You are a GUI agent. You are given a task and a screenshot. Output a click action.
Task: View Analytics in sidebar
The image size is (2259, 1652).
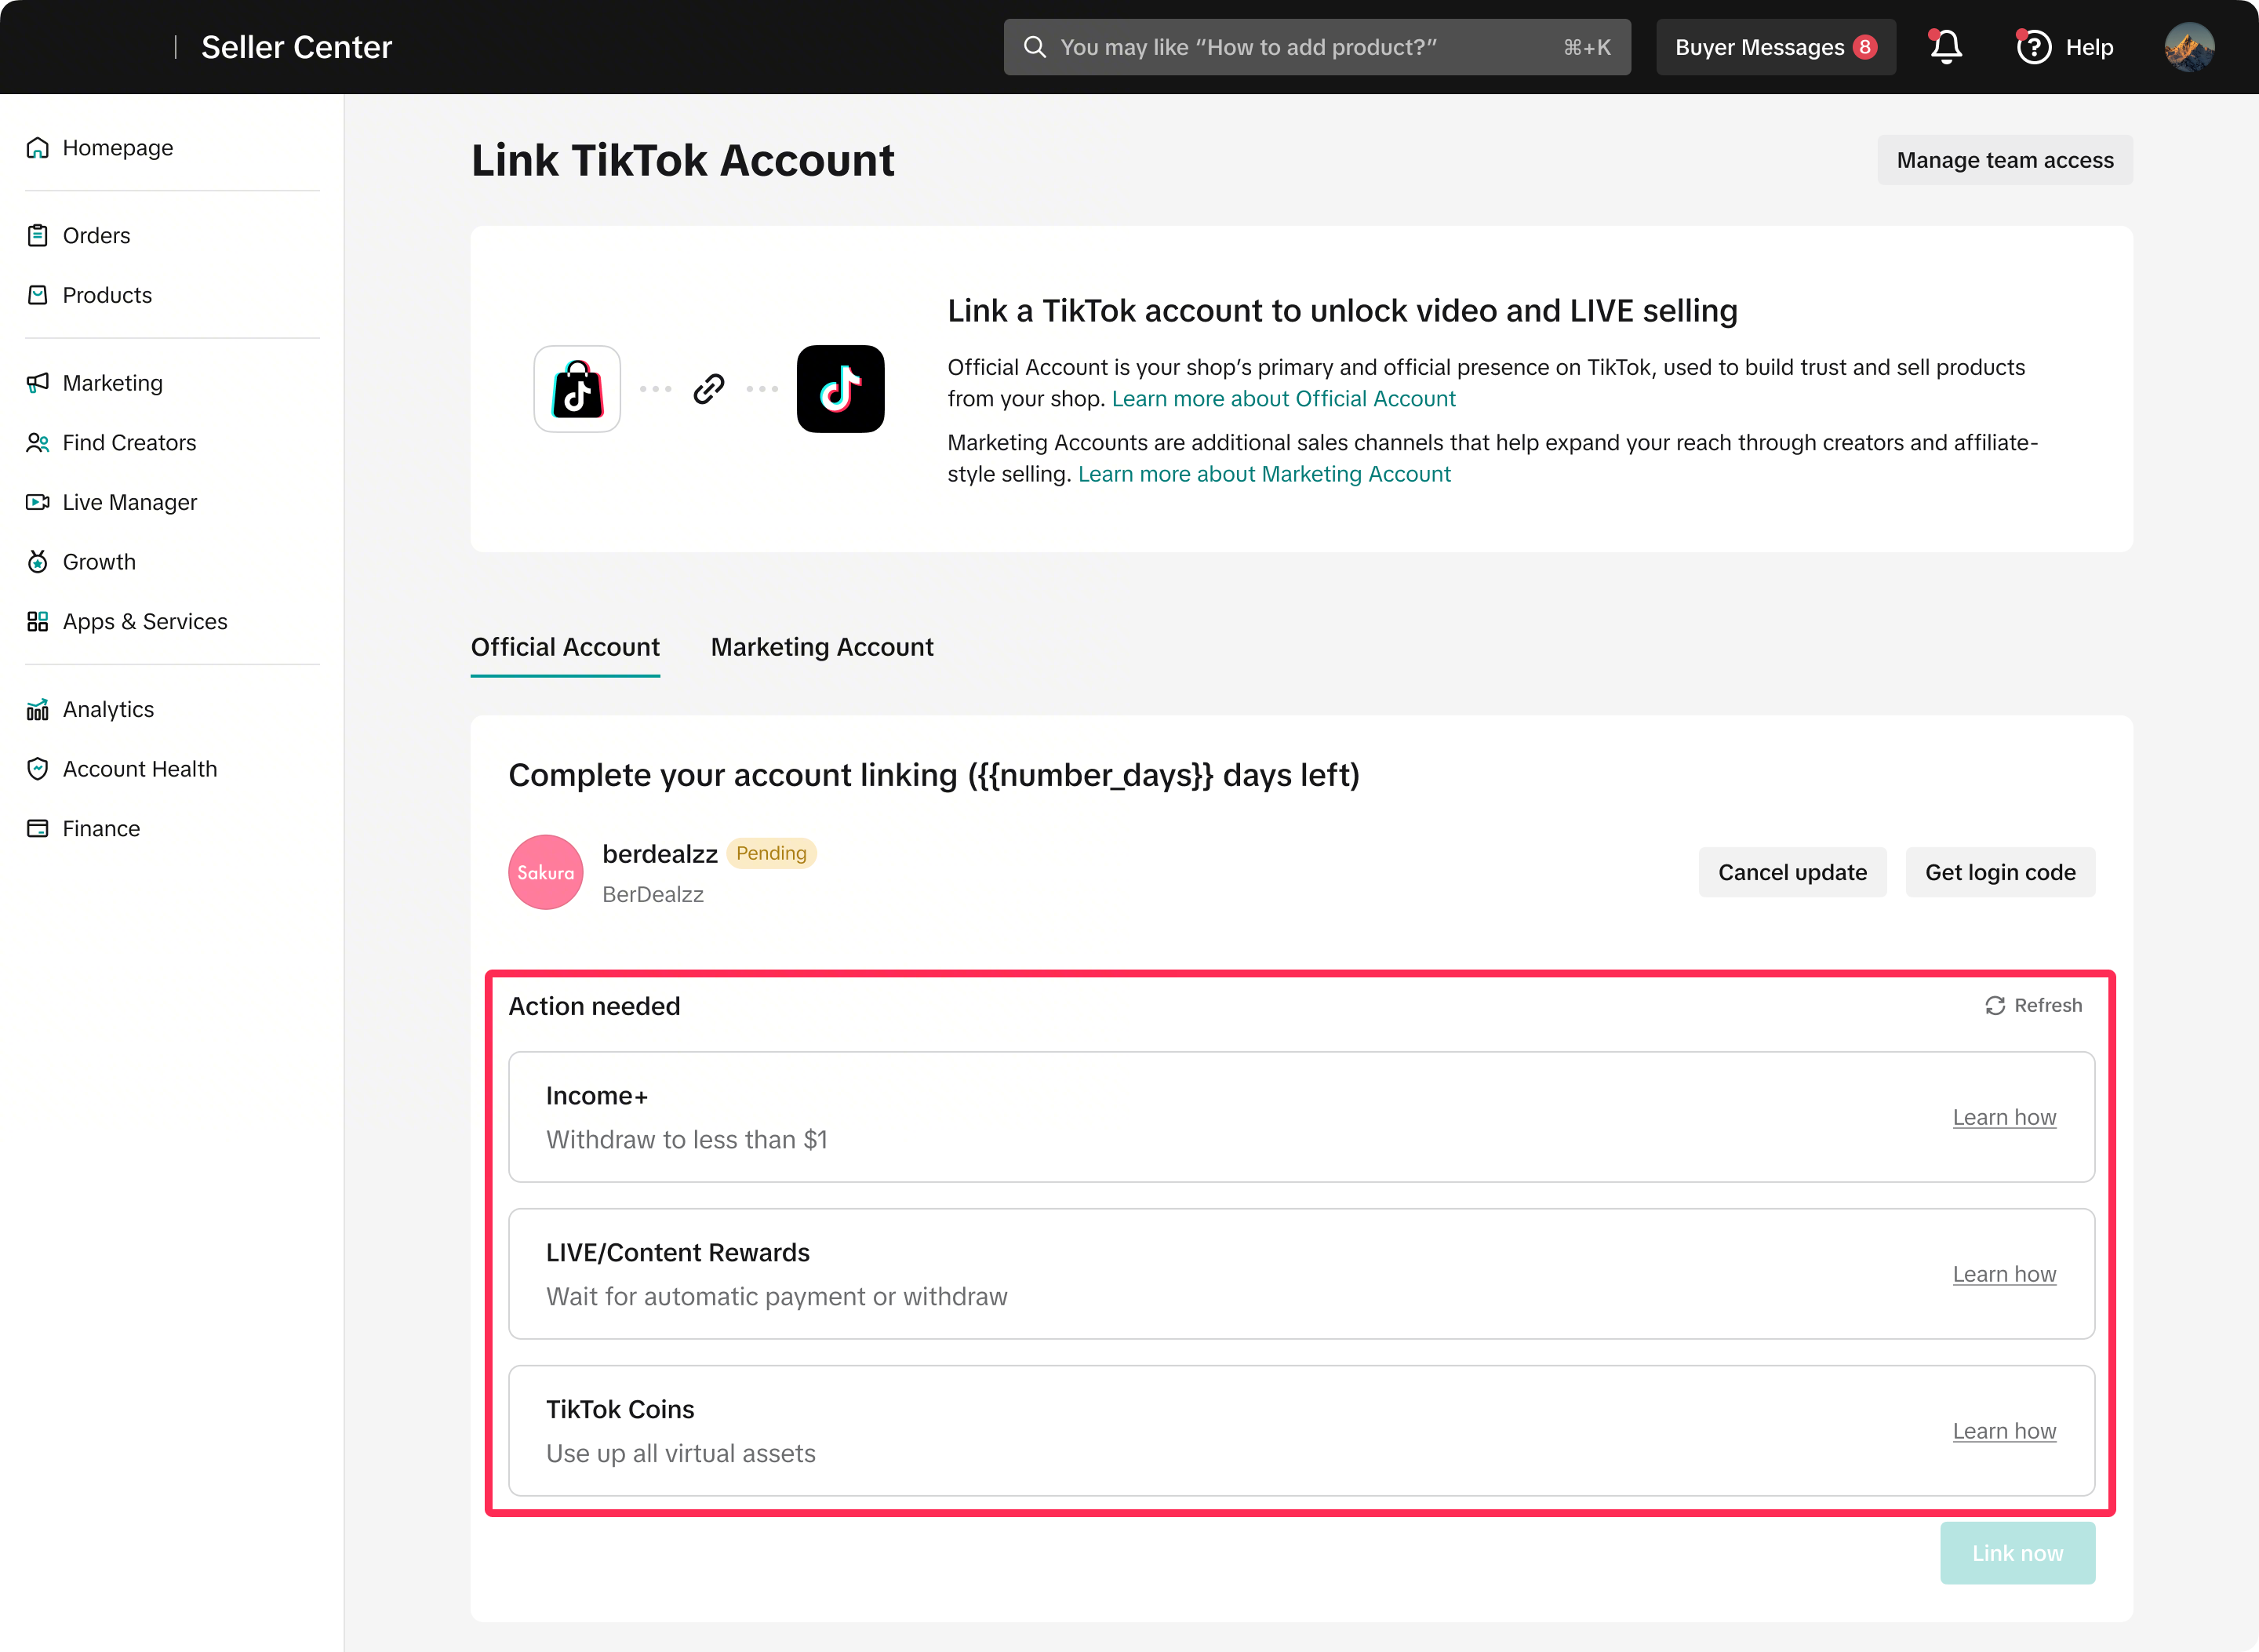click(91, 709)
